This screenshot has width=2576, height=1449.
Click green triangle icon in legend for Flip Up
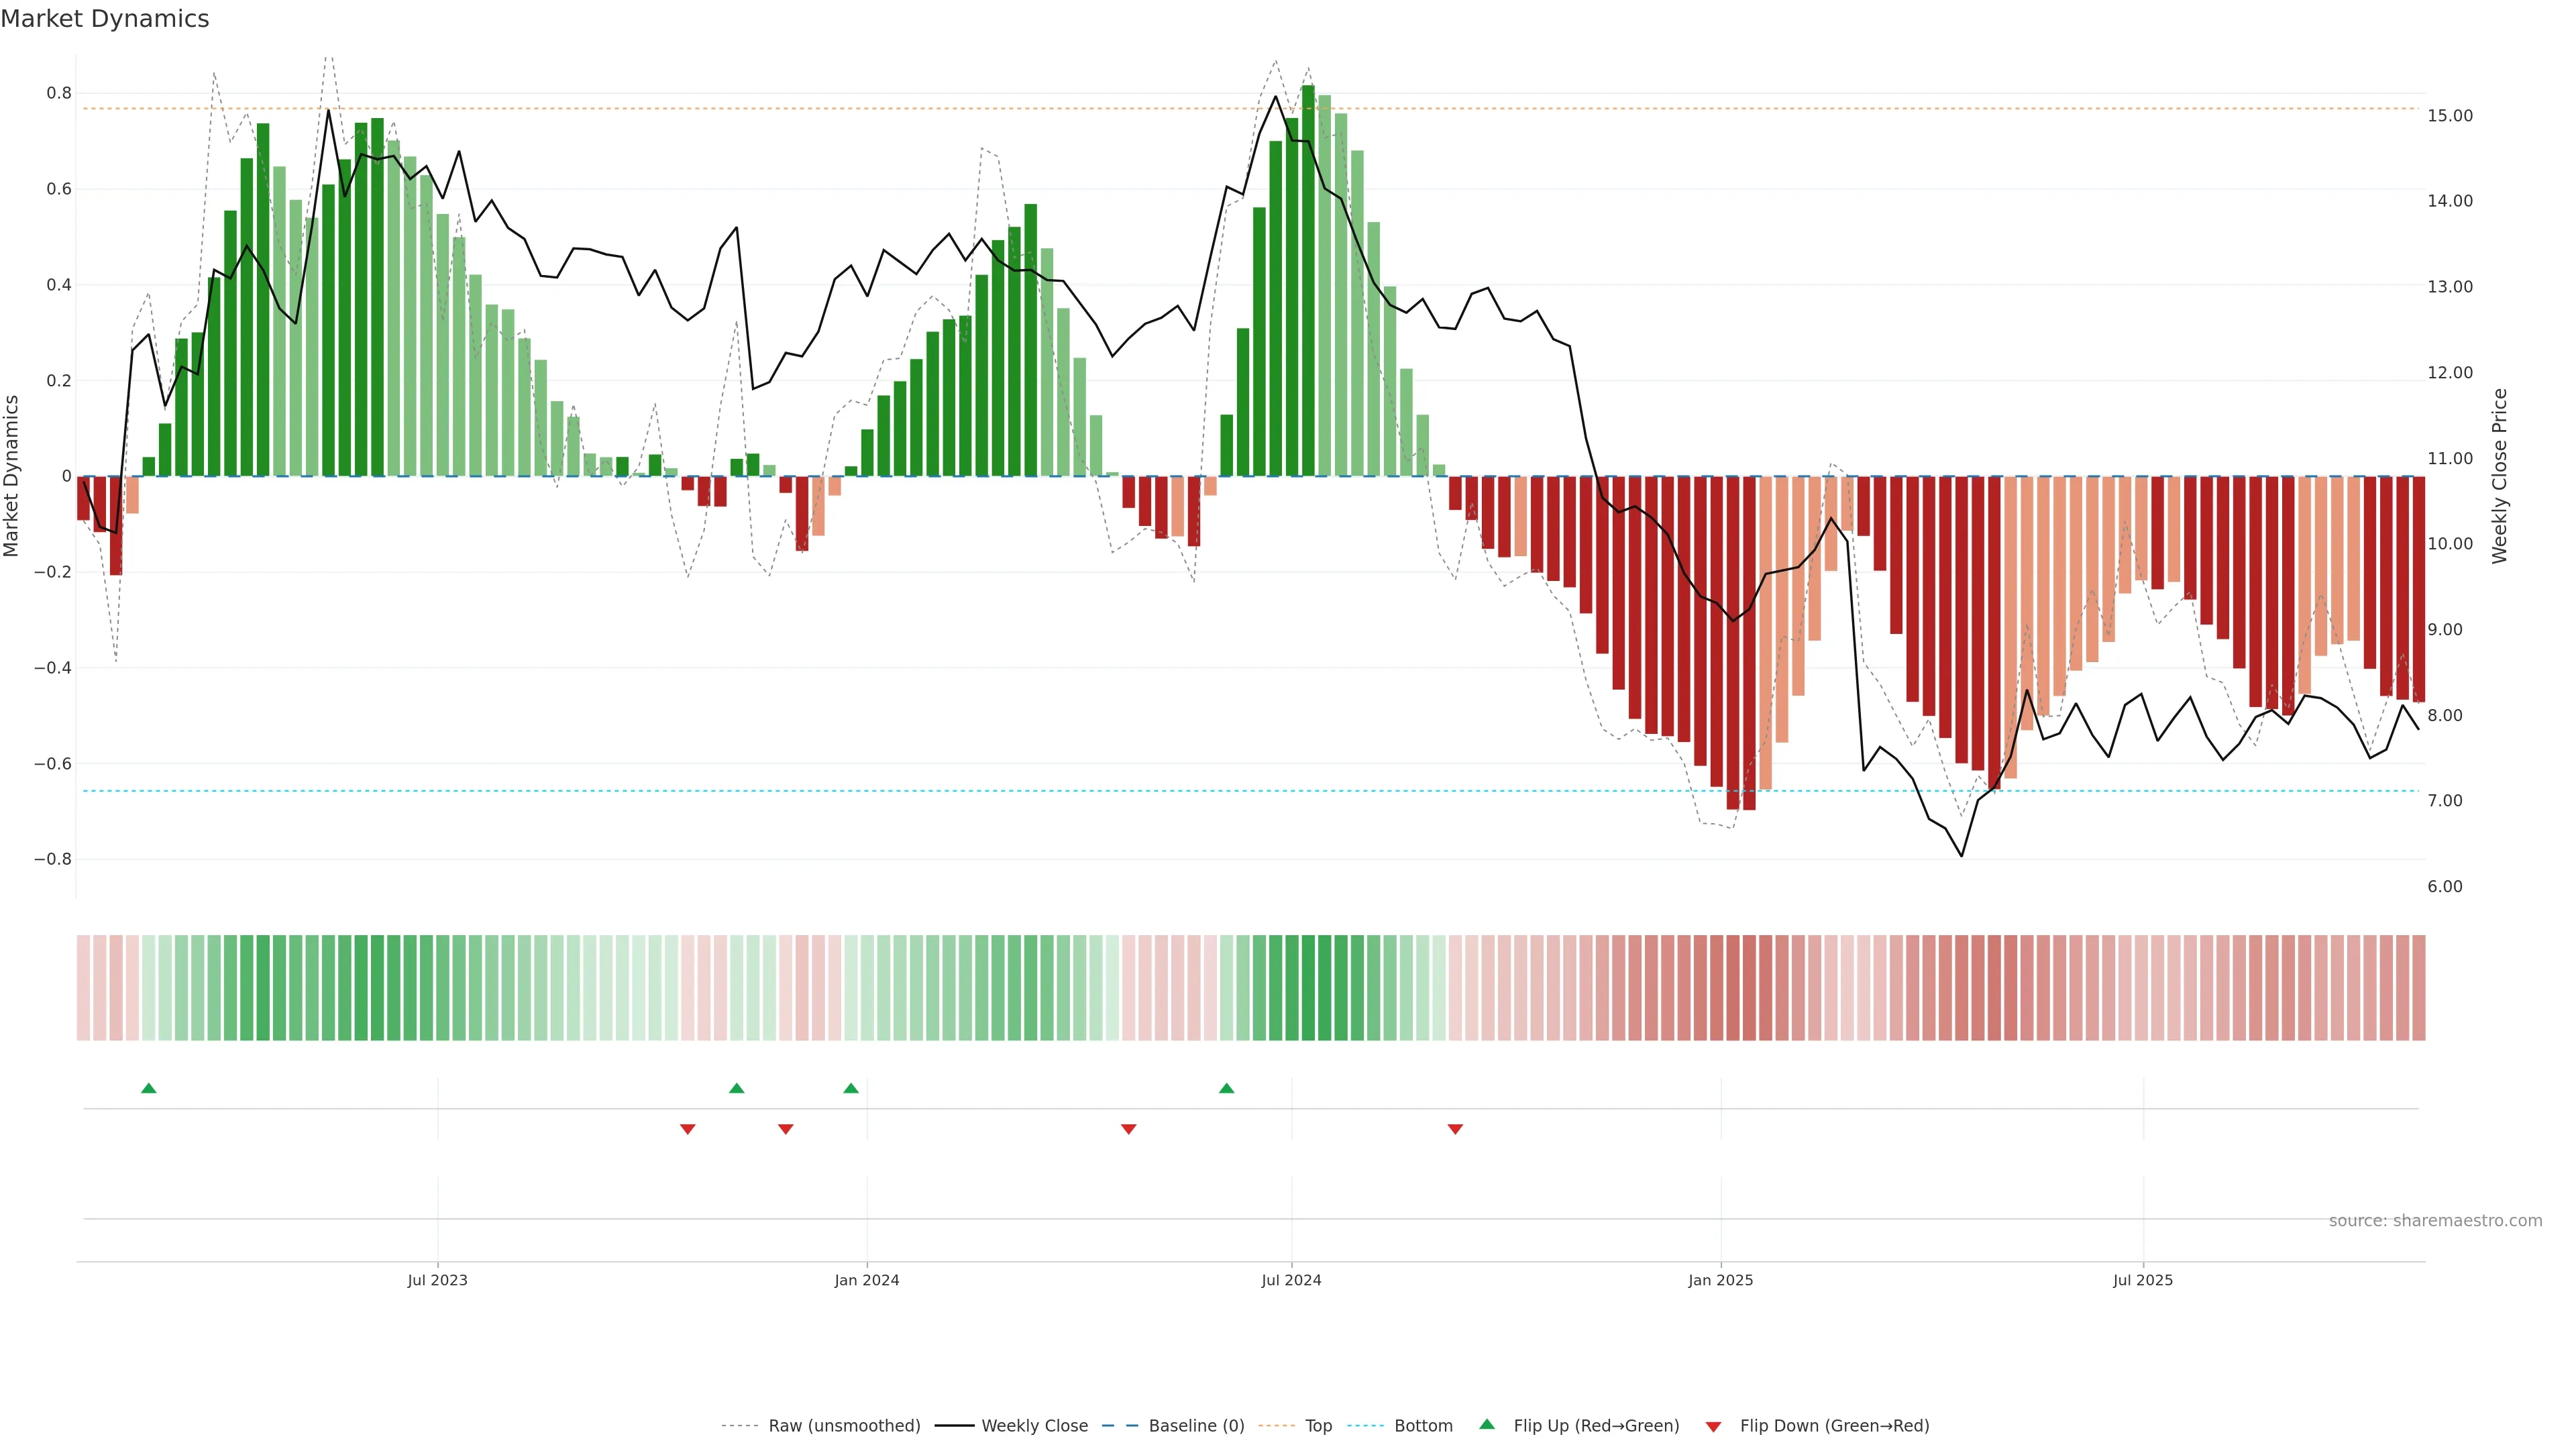point(1487,1424)
